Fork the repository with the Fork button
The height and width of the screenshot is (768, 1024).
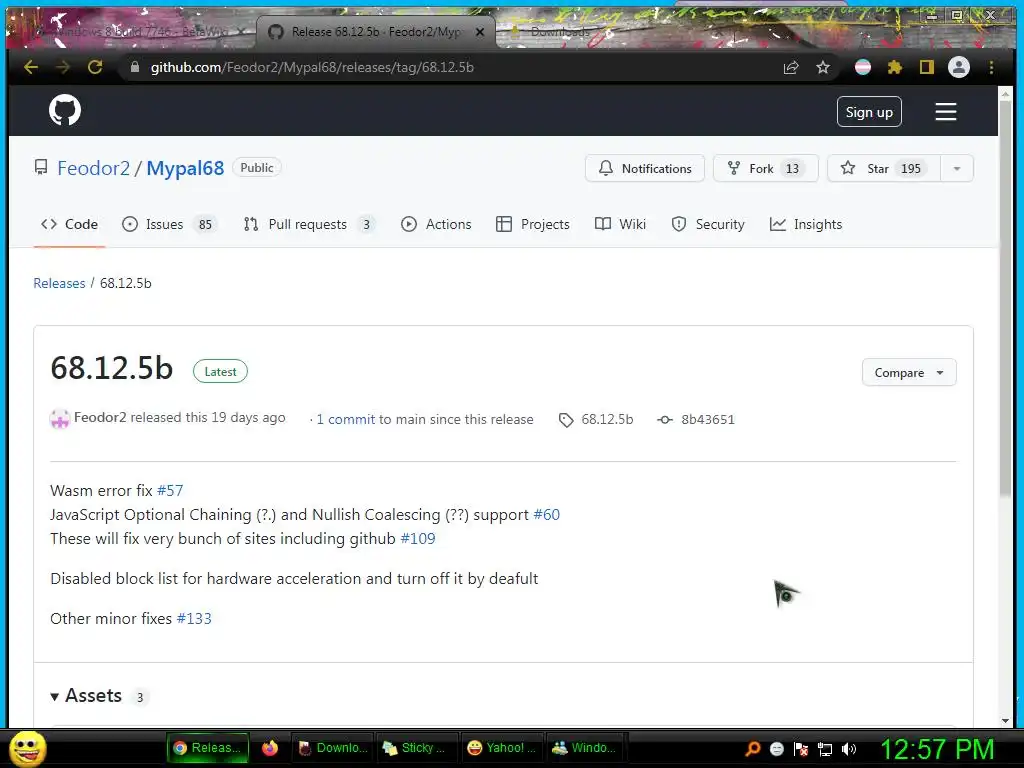coord(765,168)
